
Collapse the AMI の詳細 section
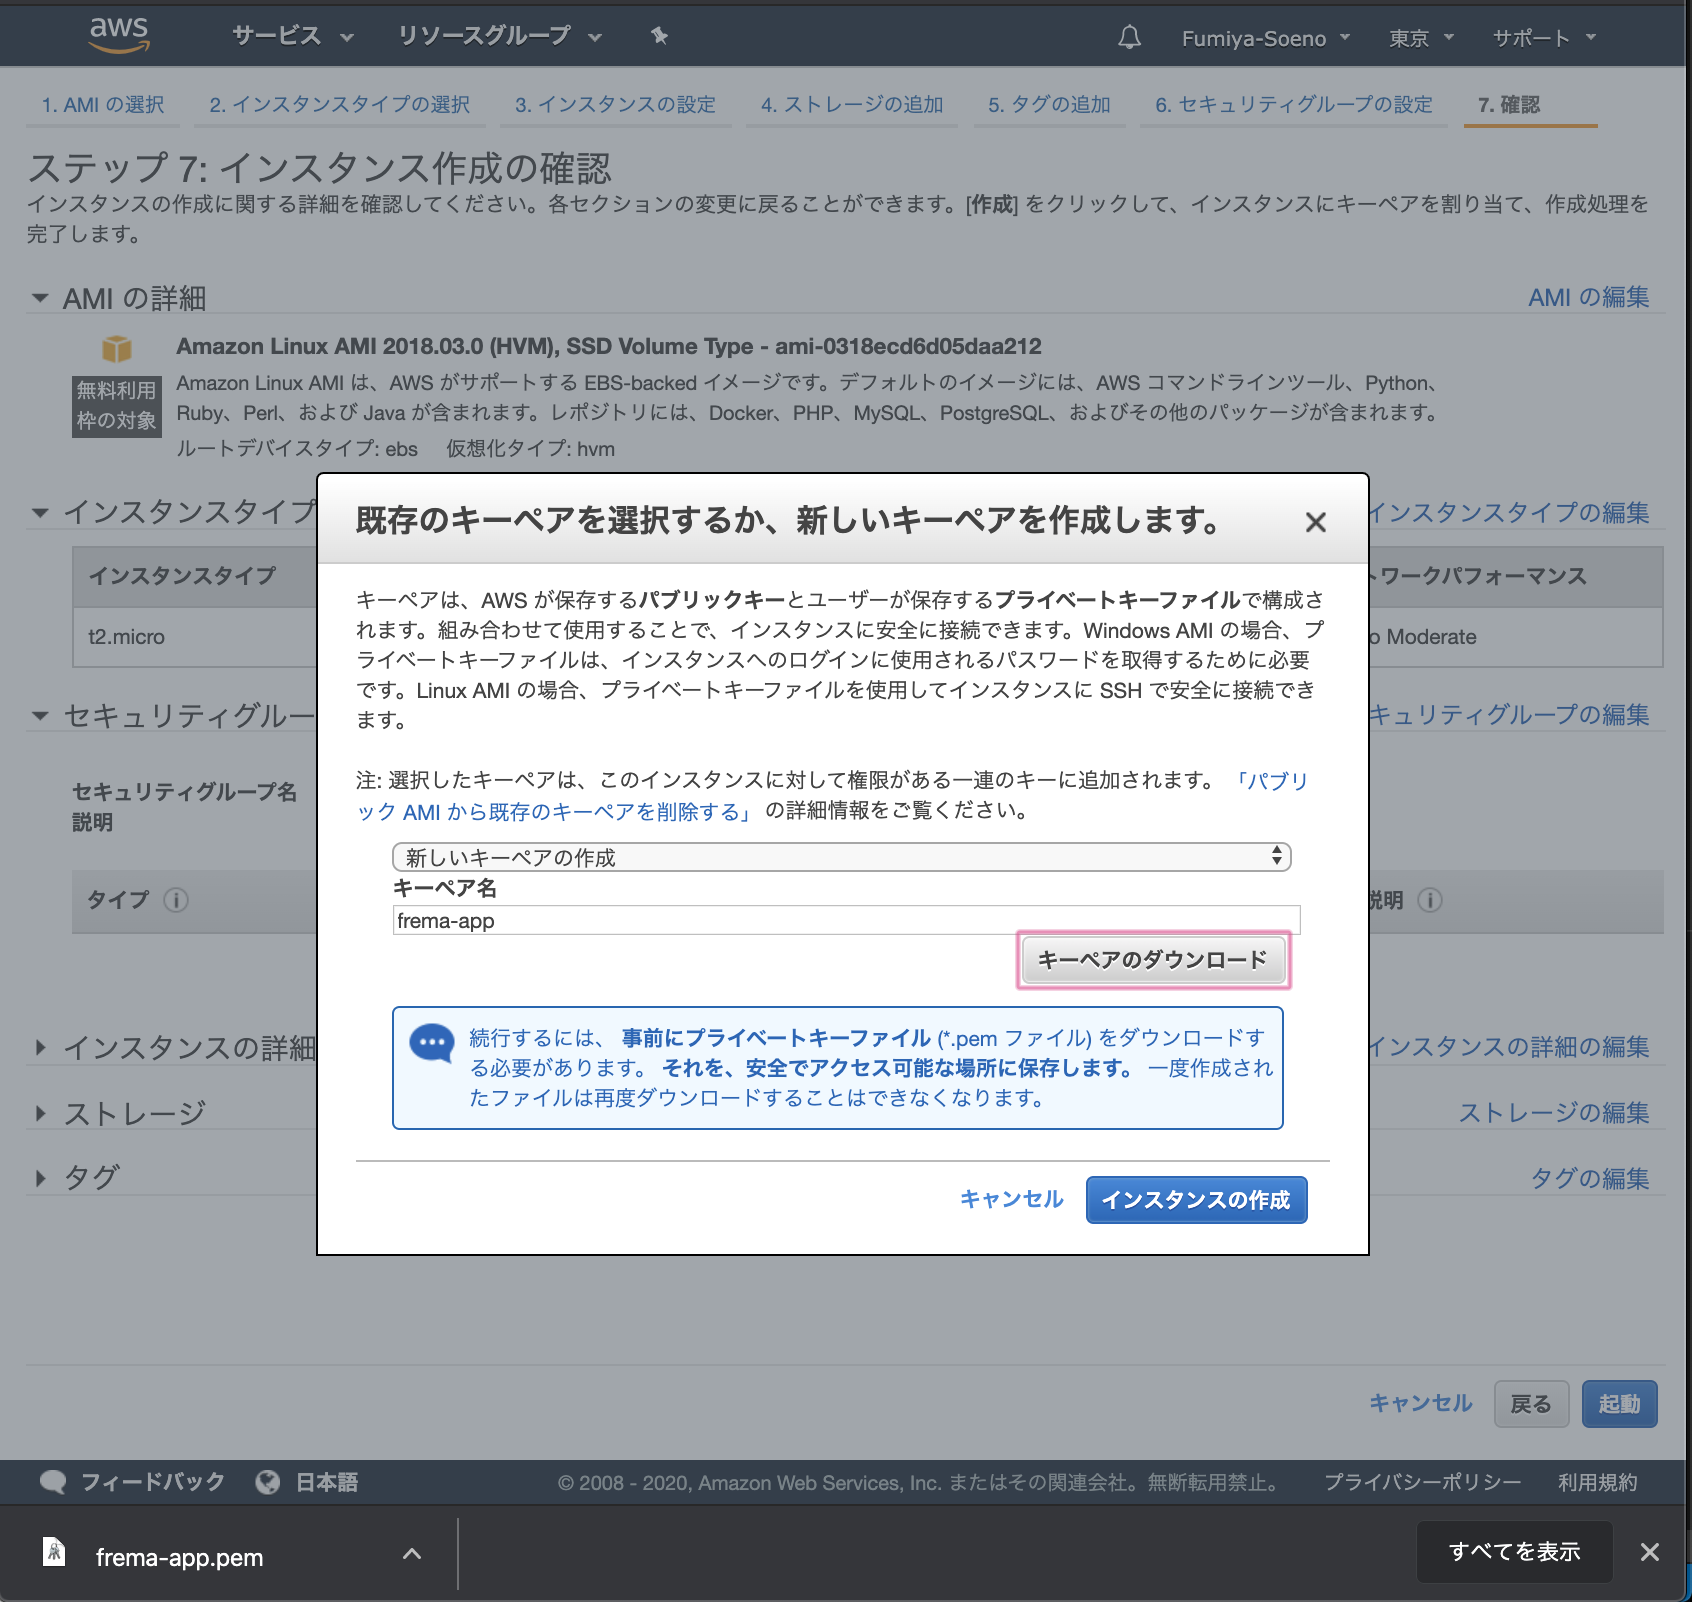[x=39, y=297]
